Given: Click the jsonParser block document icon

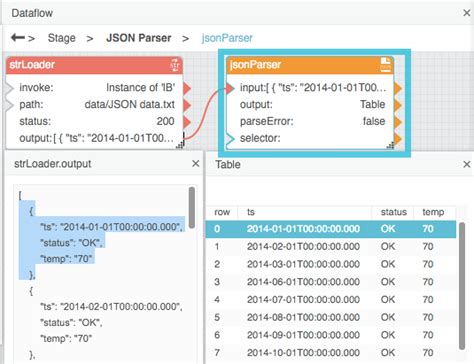Looking at the screenshot, I should coord(385,65).
